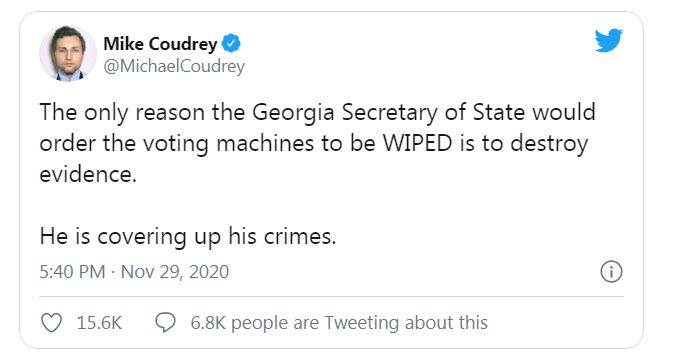Click the word 'WIPED' in the tweet
The width and height of the screenshot is (677, 360).
coord(418,143)
